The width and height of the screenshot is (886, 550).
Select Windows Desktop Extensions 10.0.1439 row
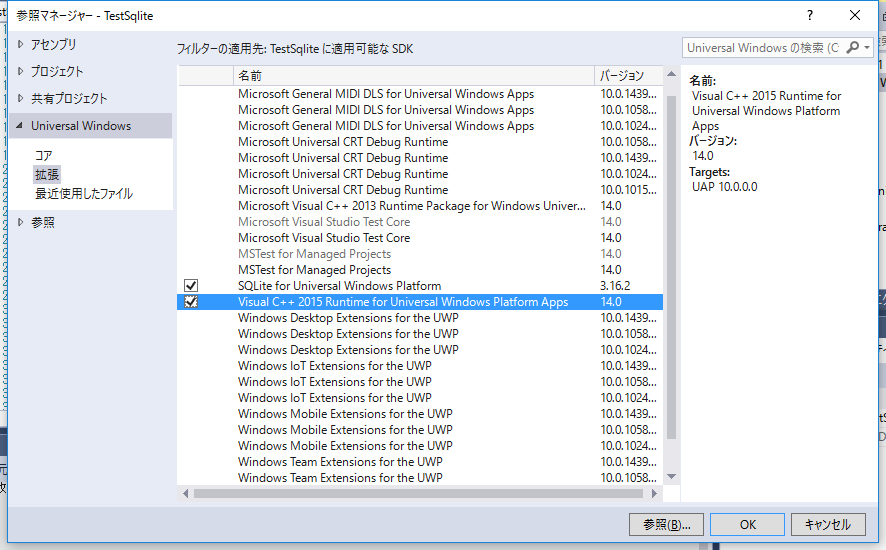pos(420,318)
